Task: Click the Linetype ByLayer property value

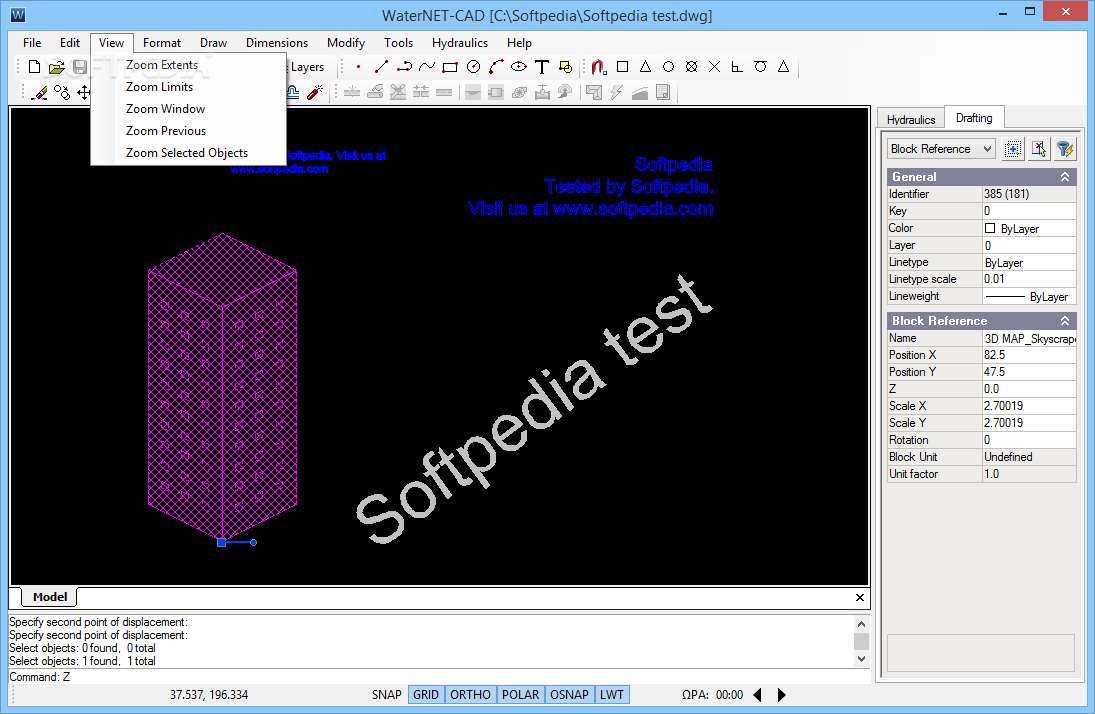Action: [x=1029, y=263]
